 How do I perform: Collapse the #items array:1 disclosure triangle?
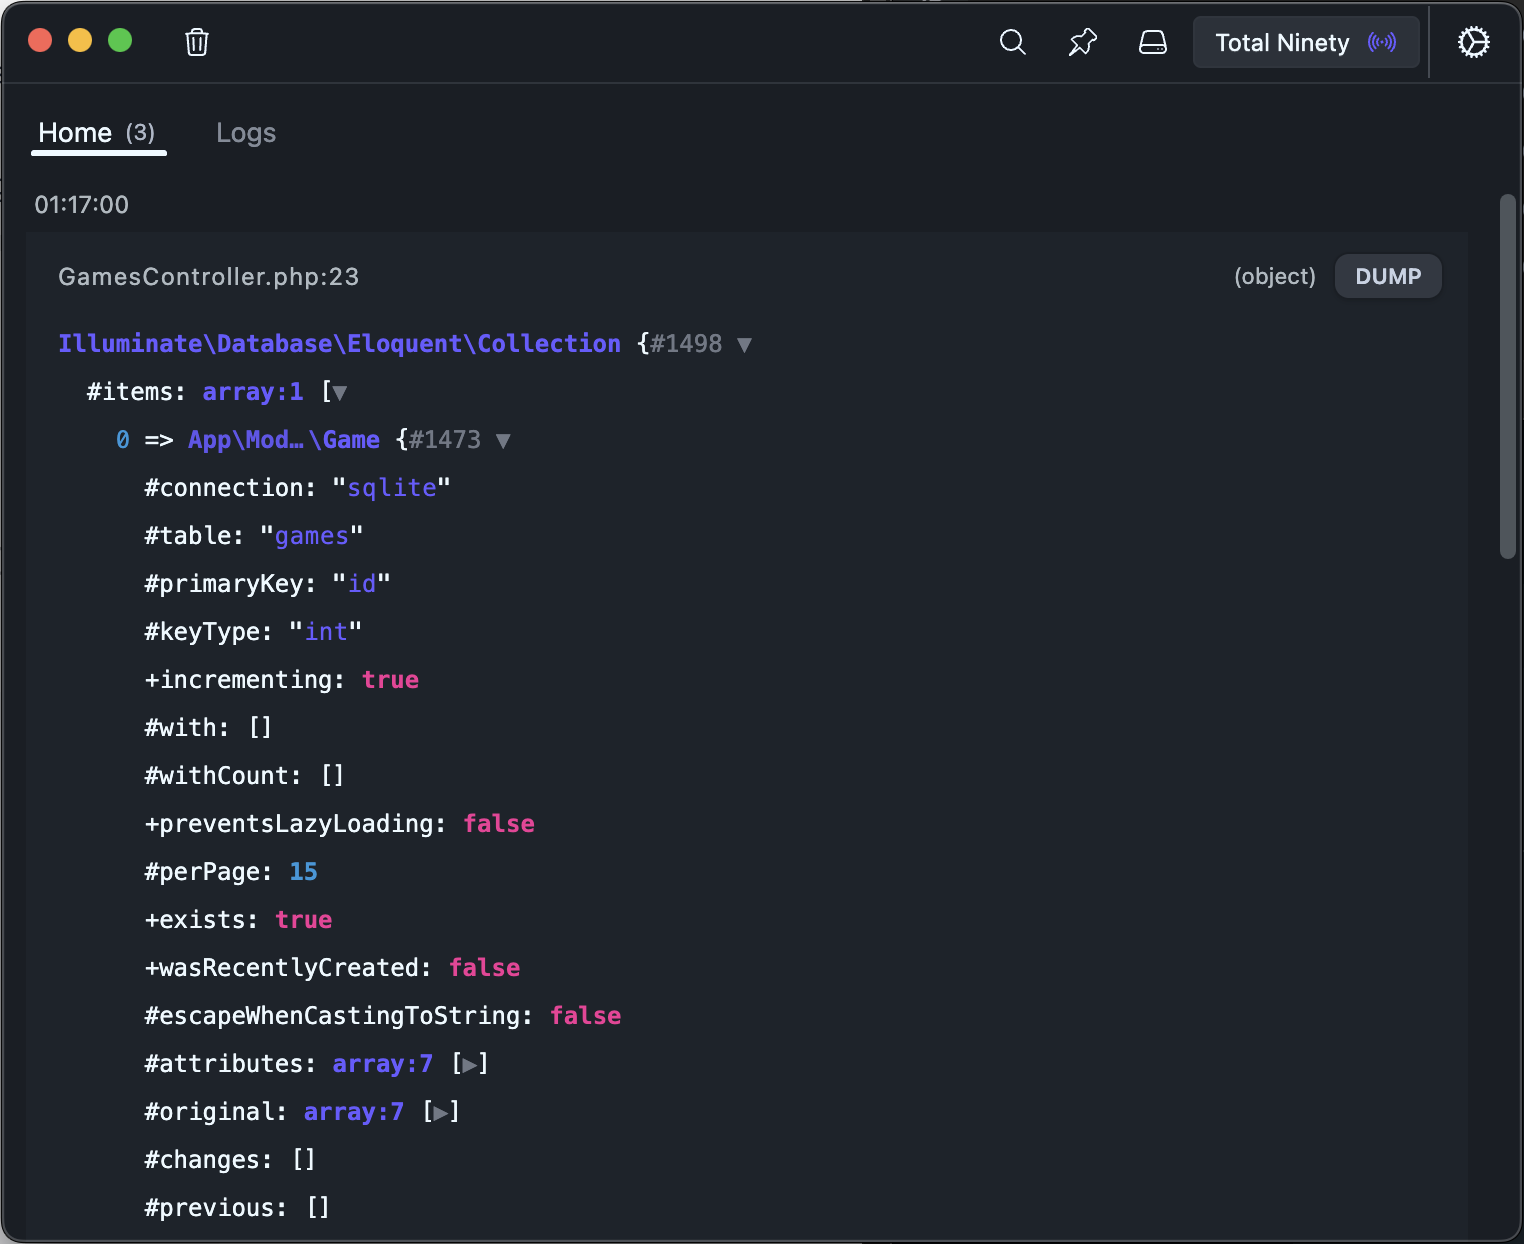[x=339, y=392]
